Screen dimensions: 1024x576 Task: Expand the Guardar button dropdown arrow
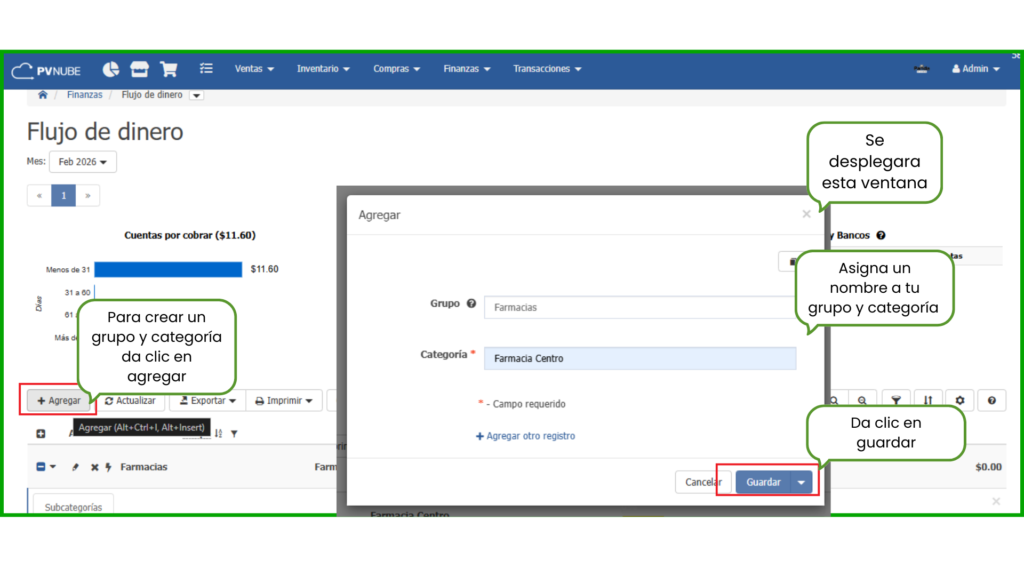pyautogui.click(x=803, y=482)
